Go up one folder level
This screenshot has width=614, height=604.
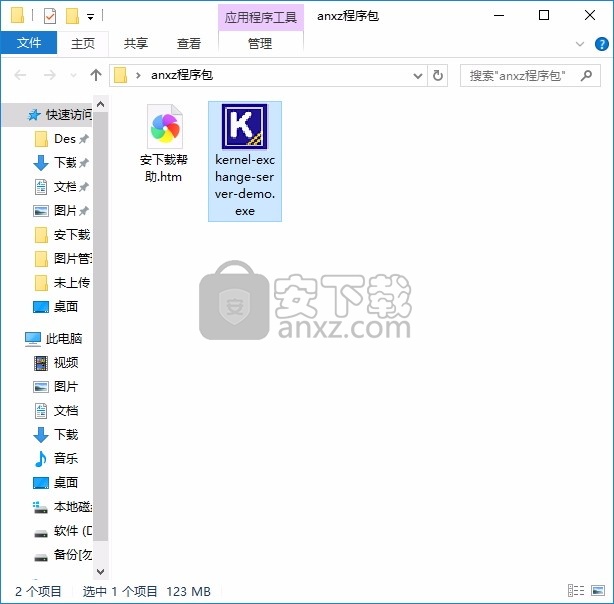pyautogui.click(x=96, y=75)
